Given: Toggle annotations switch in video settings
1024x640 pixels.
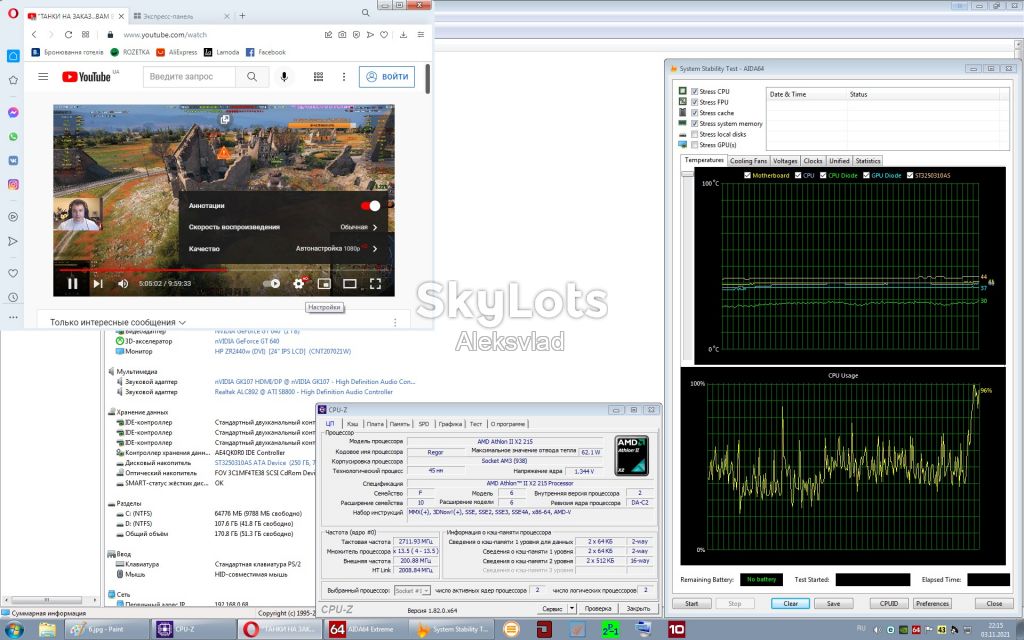Looking at the screenshot, I should [370, 206].
